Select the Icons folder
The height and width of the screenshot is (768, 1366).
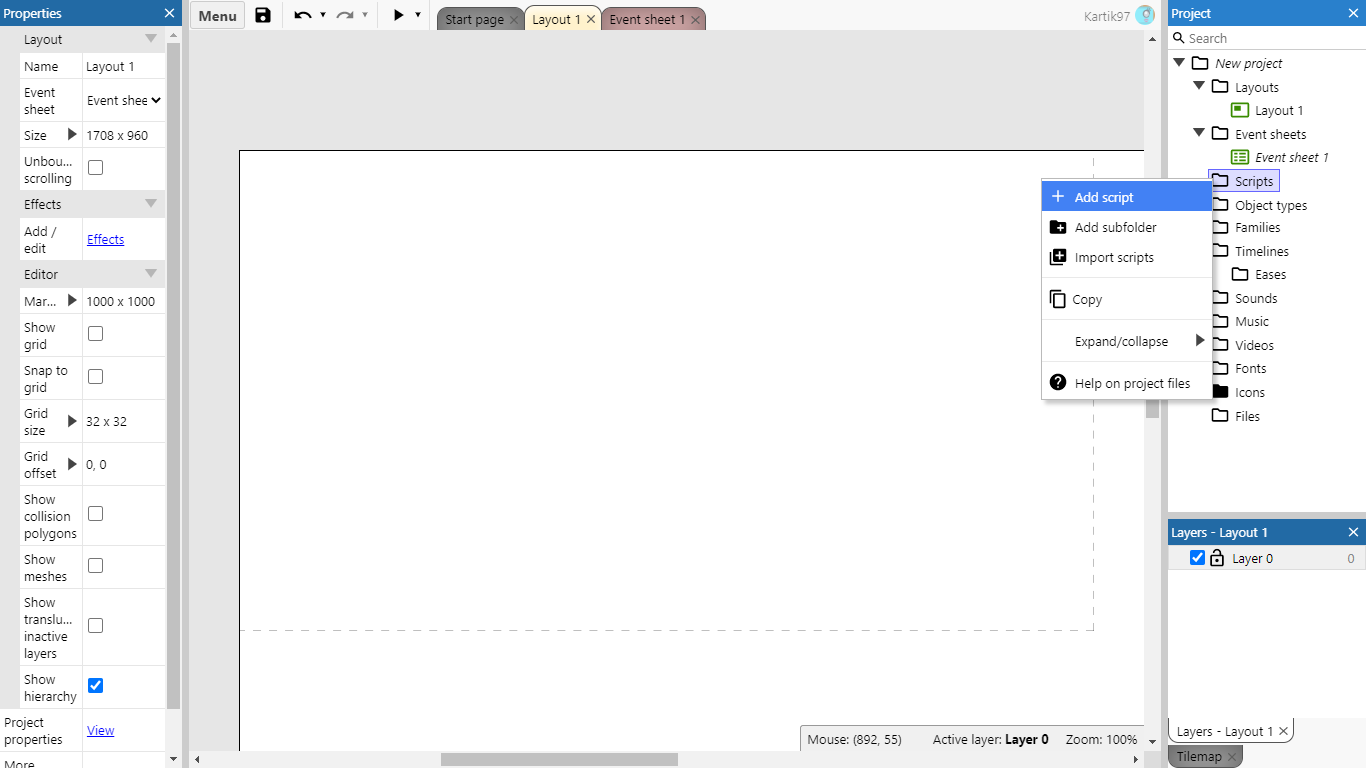1250,392
